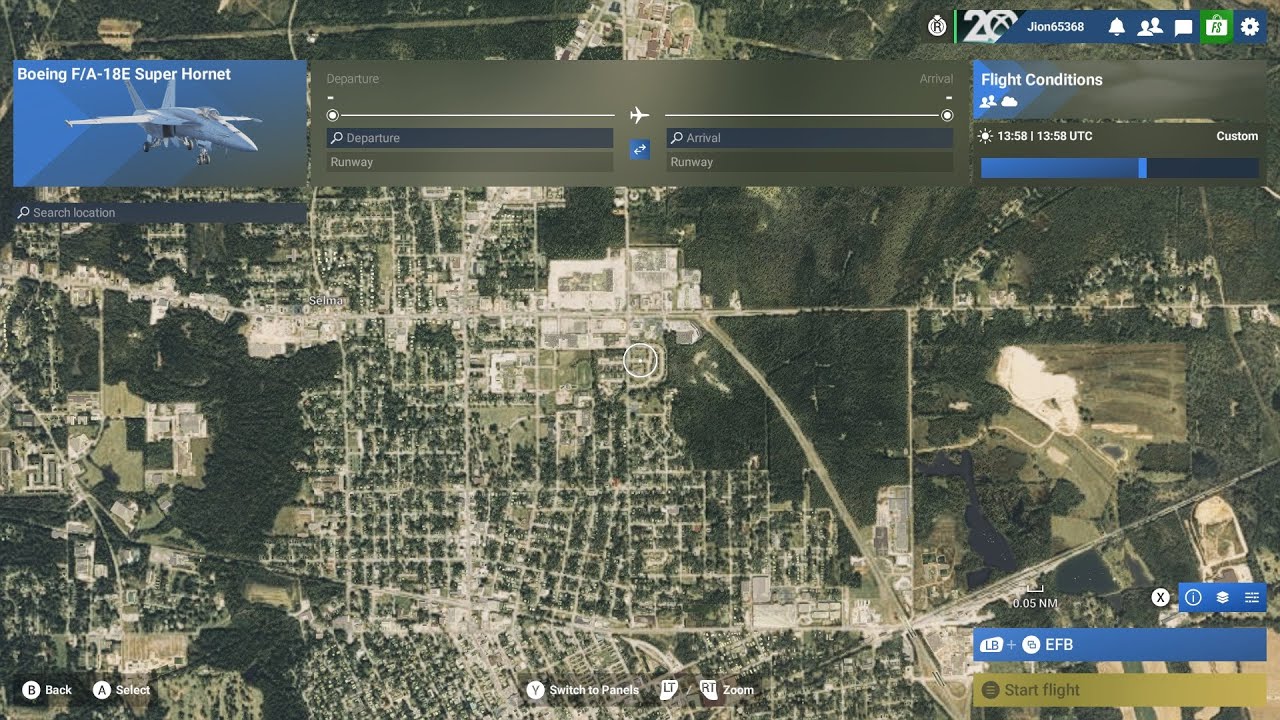This screenshot has width=1280, height=720.
Task: Click the RT zoom trigger icon
Action: (709, 689)
